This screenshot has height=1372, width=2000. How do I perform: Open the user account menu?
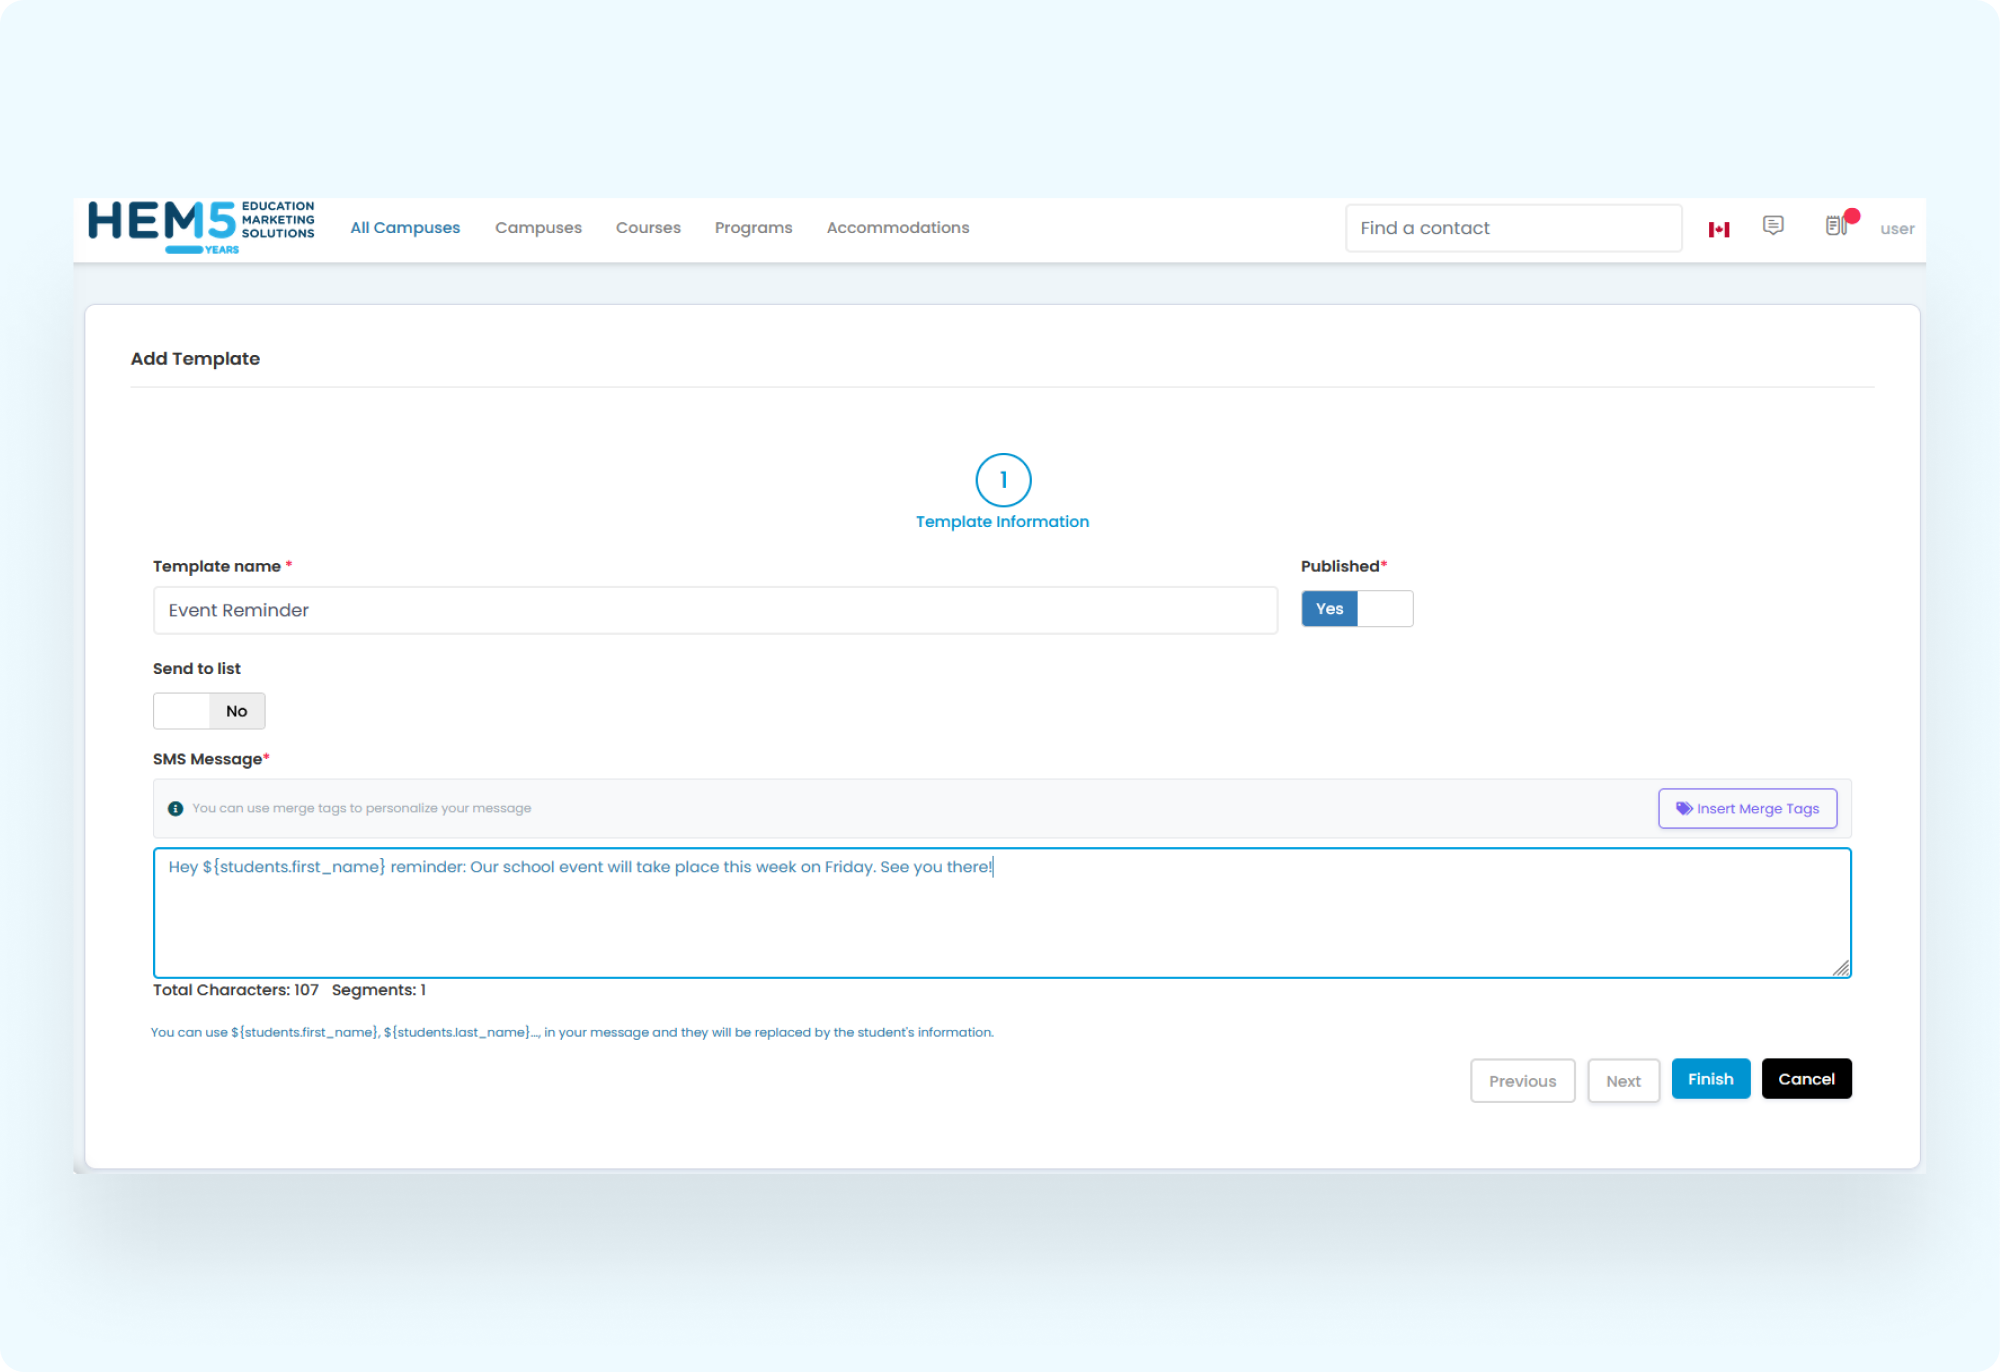[1897, 229]
